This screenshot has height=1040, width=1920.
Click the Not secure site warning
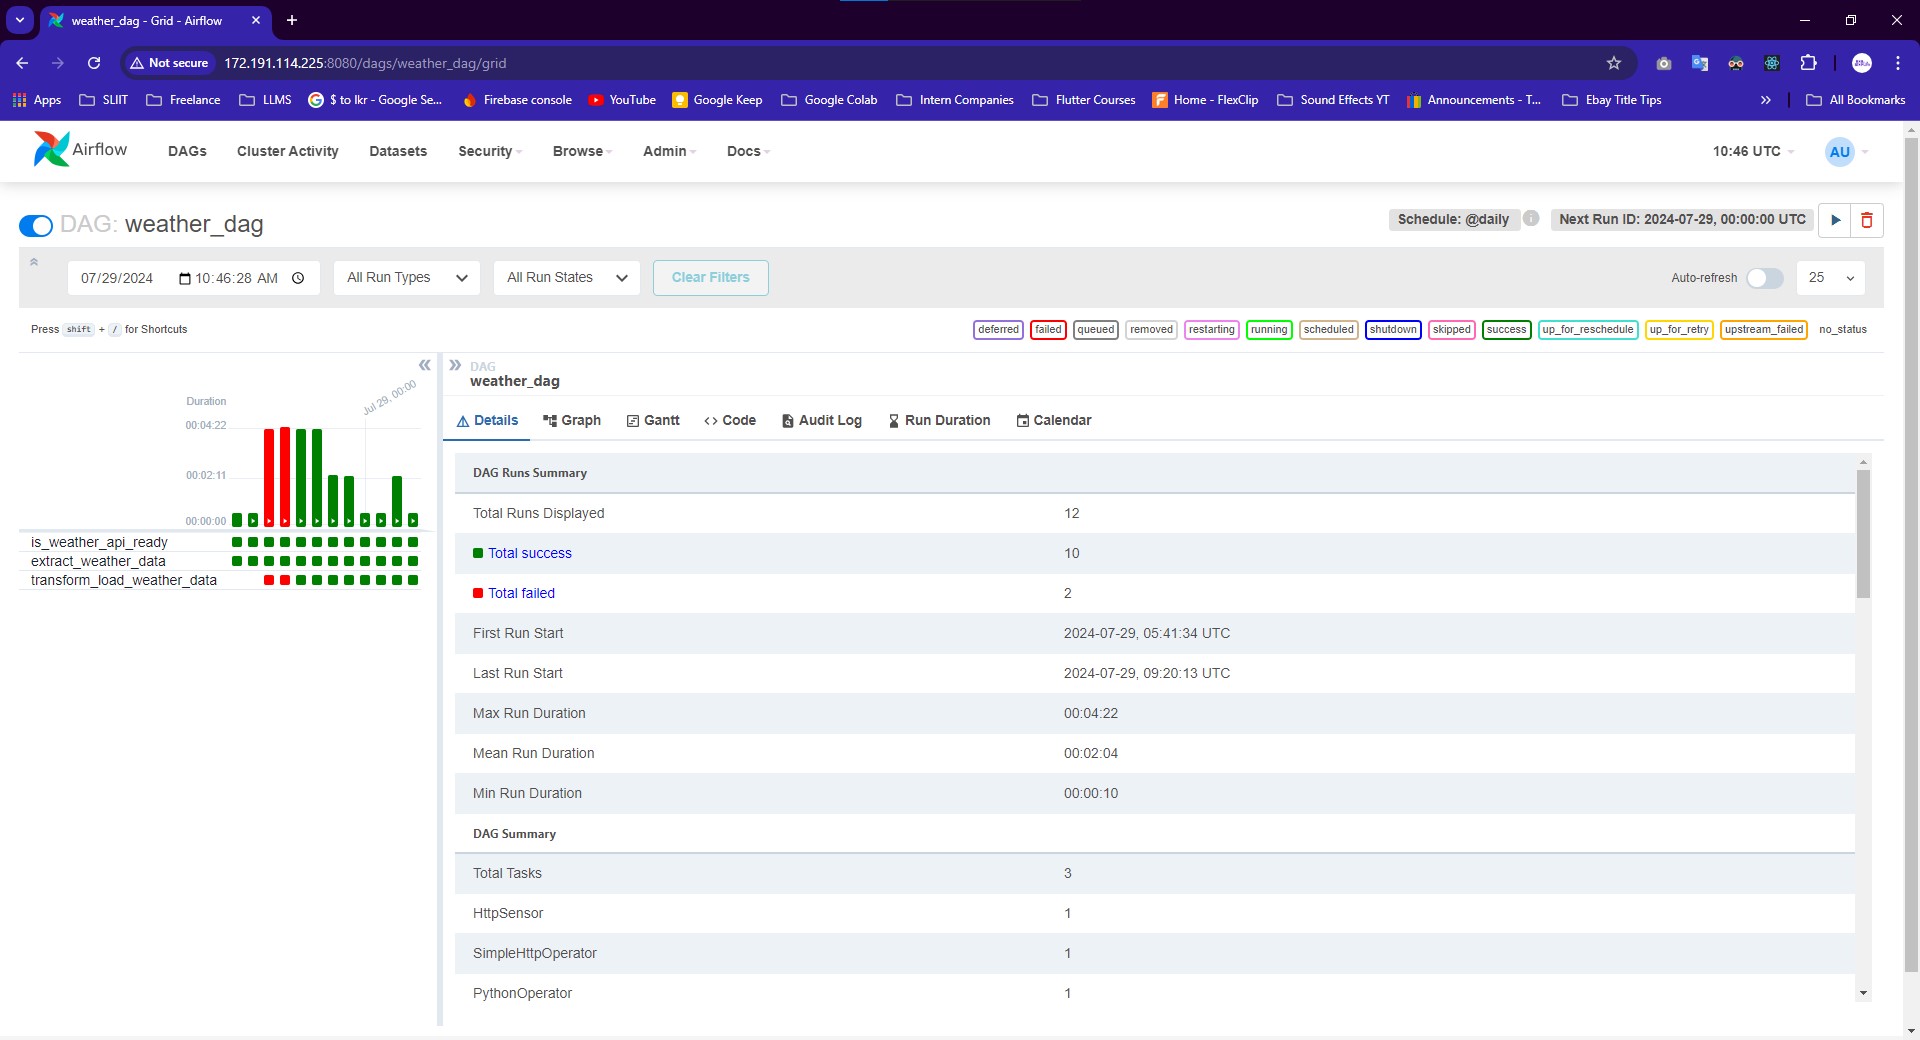click(x=169, y=63)
